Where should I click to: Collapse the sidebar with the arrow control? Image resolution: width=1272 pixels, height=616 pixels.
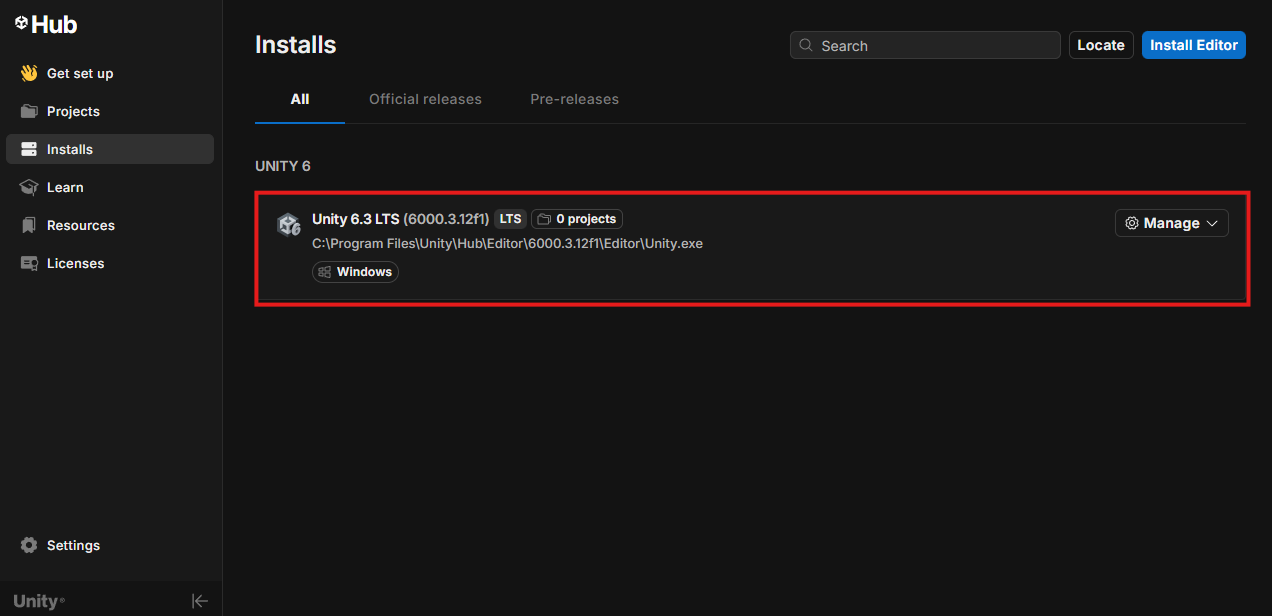[x=200, y=600]
